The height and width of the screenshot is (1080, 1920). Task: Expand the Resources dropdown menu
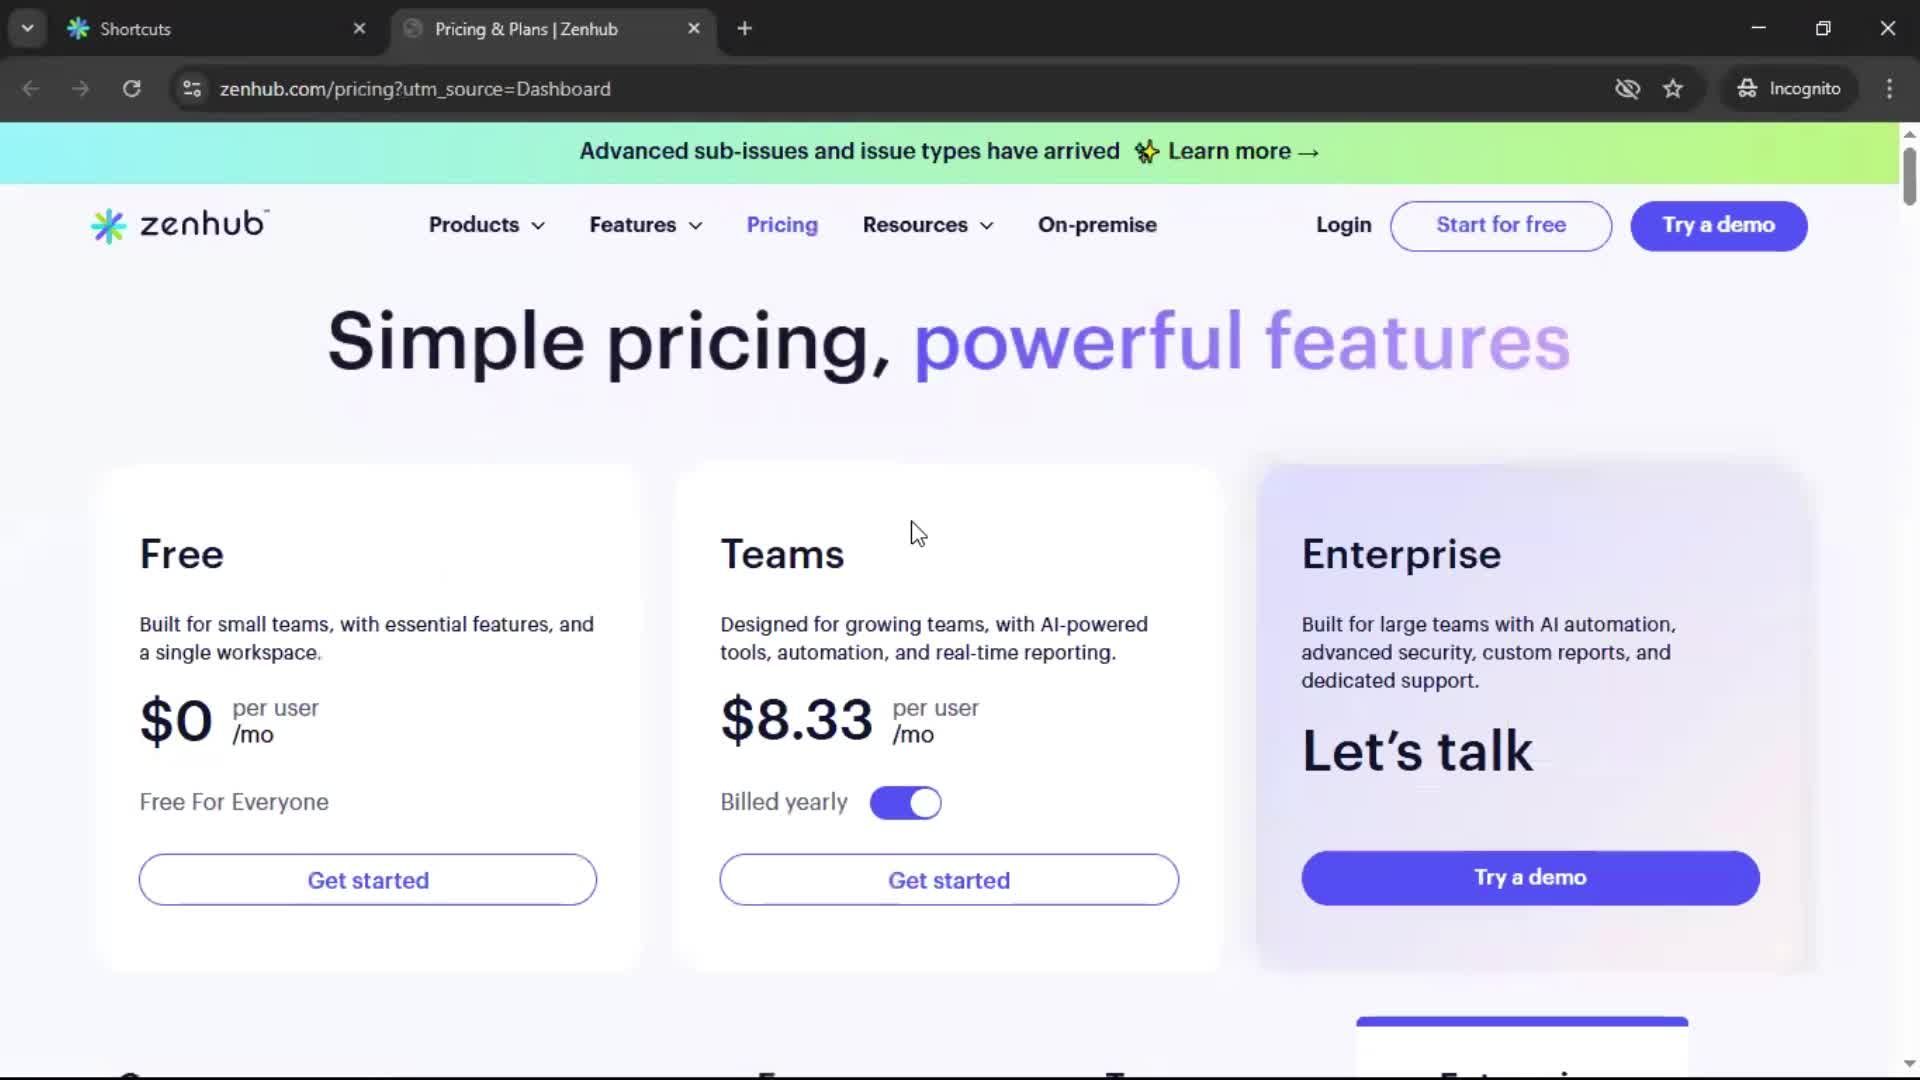click(927, 225)
